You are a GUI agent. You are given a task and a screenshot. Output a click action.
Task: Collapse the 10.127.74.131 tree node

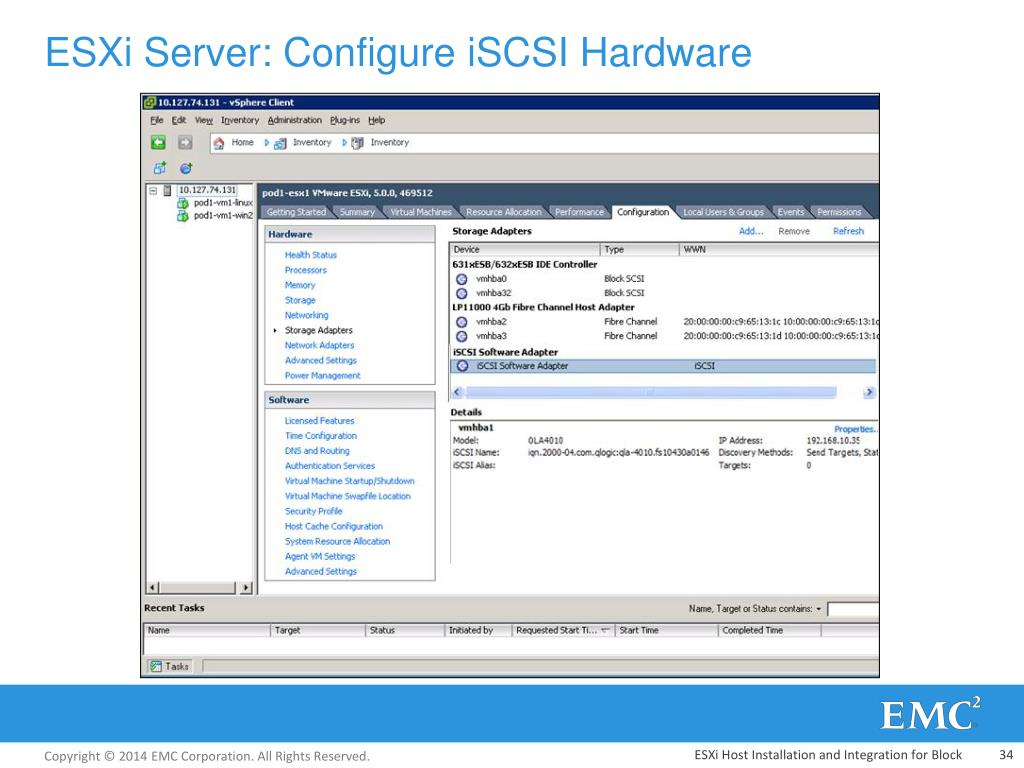pyautogui.click(x=153, y=191)
